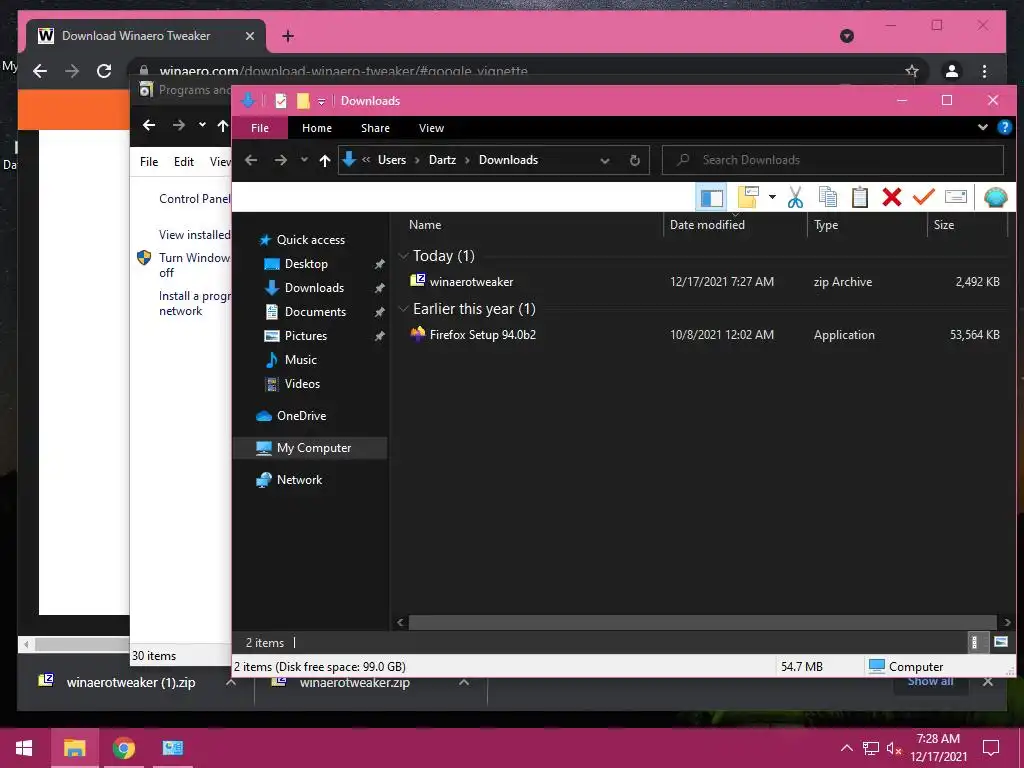This screenshot has width=1024, height=768.
Task: Switch to large icons view in the status bar
Action: (1000, 643)
